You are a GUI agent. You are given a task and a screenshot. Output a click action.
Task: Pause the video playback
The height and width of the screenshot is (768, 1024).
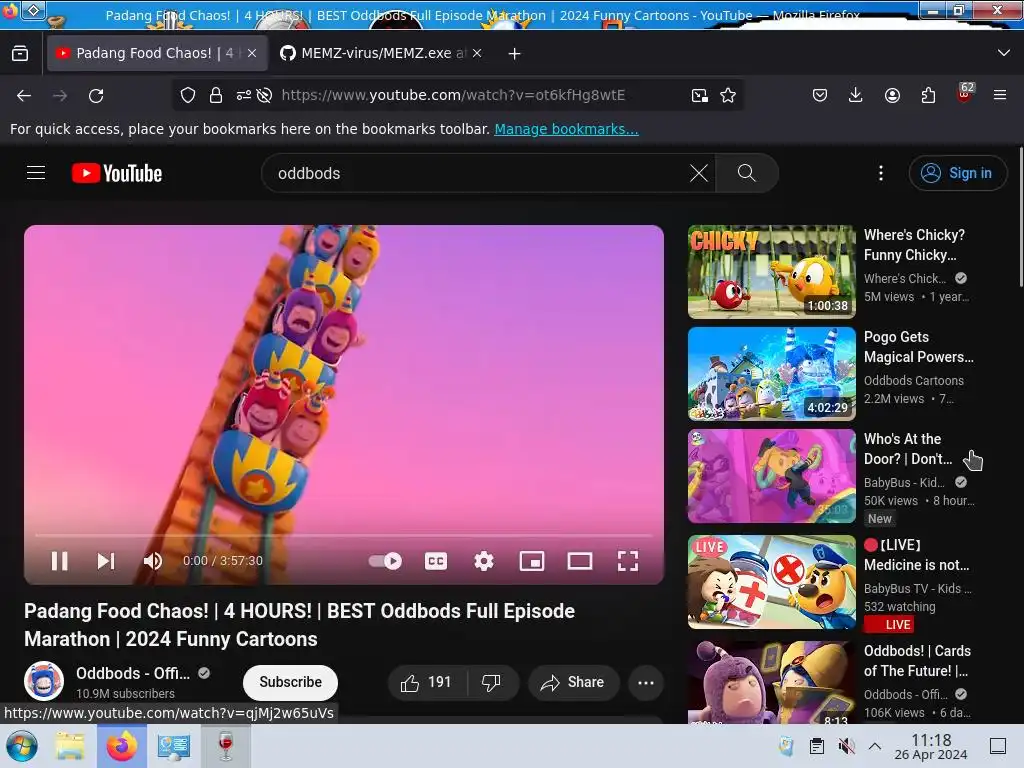pyautogui.click(x=59, y=561)
